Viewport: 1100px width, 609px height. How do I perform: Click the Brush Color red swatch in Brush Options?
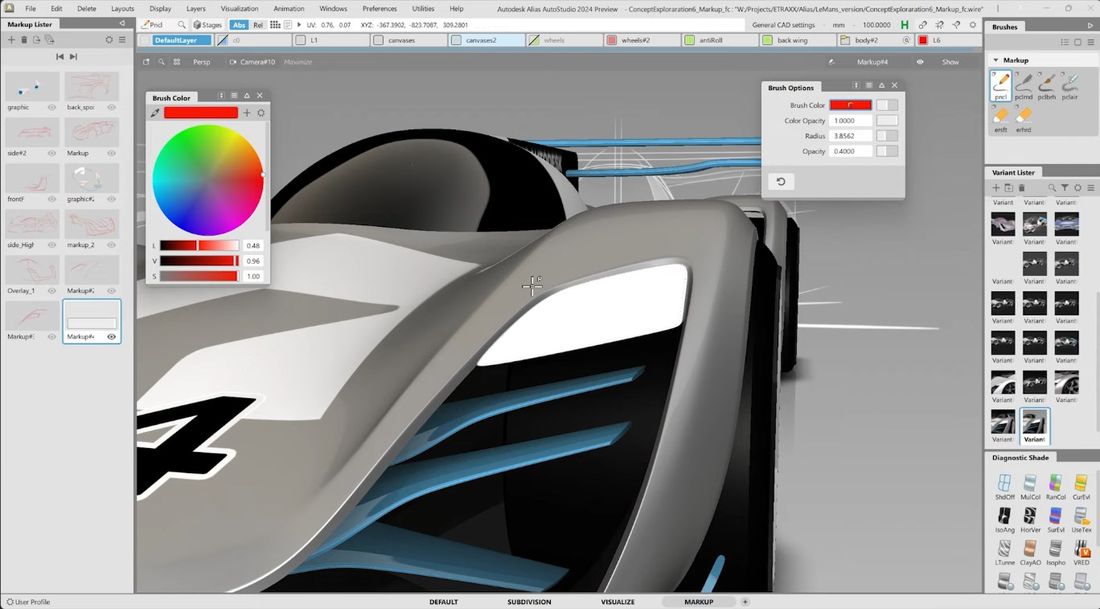coord(849,105)
